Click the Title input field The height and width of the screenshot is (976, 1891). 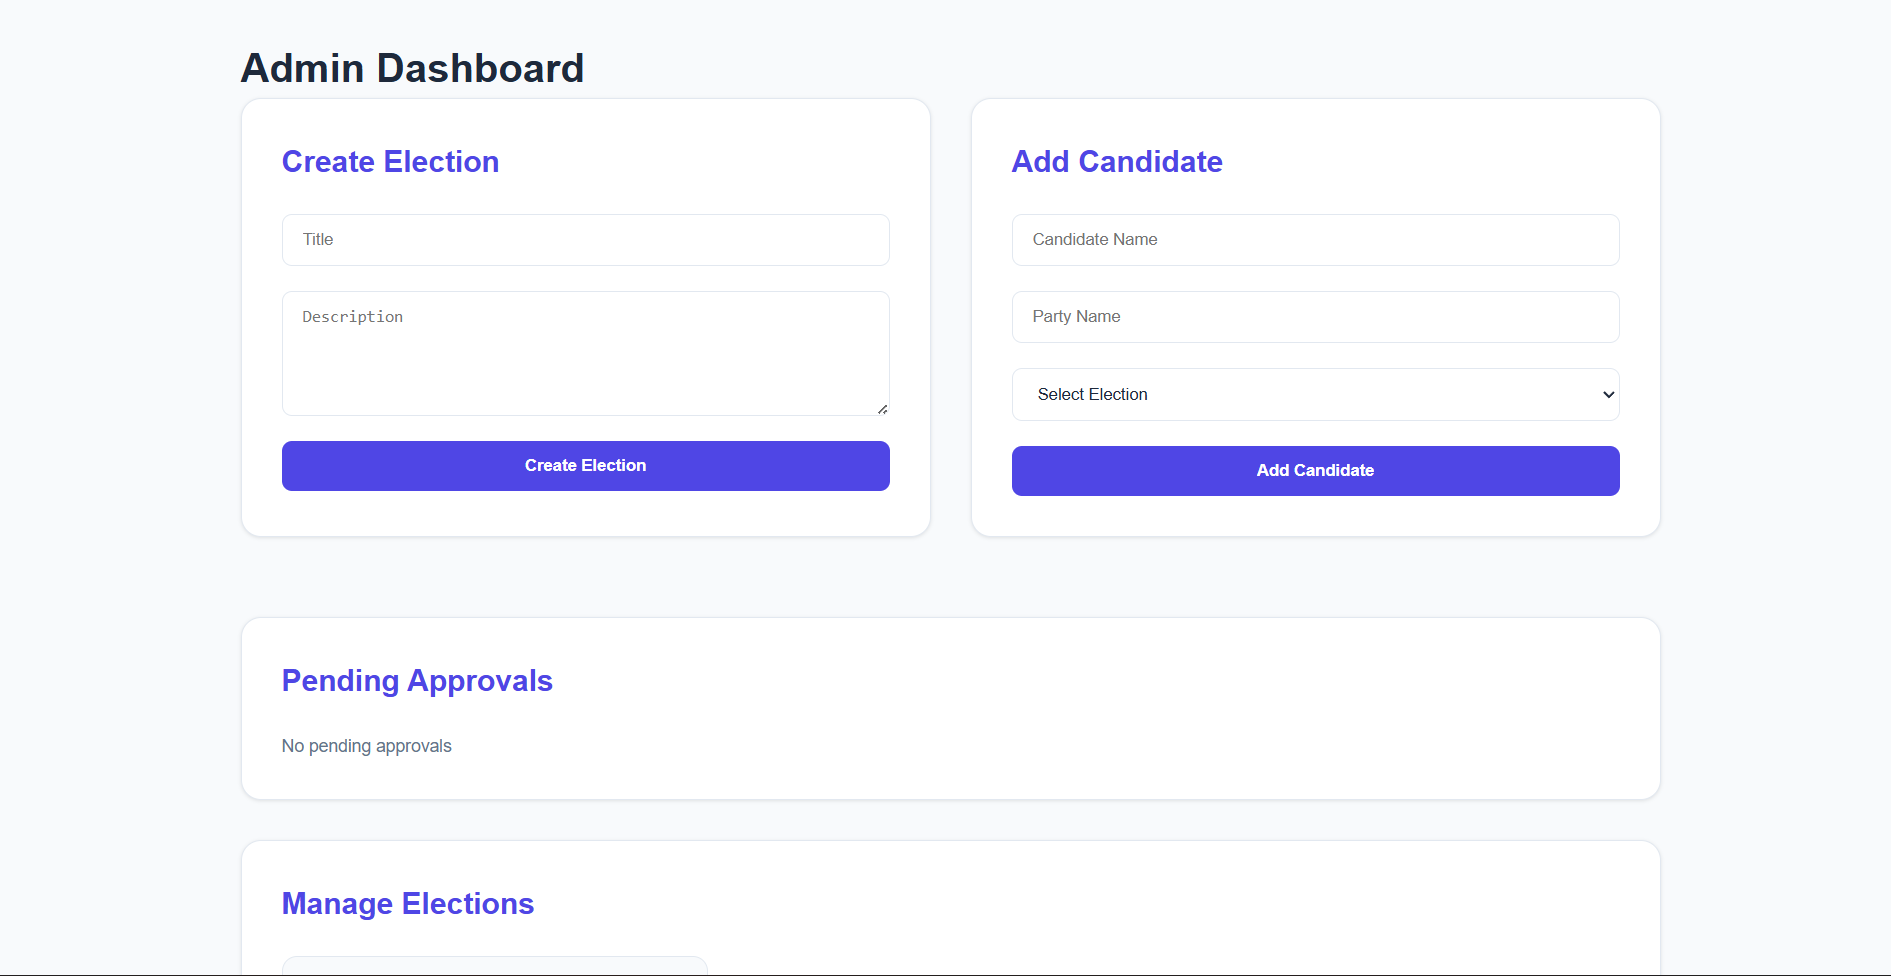(x=585, y=240)
